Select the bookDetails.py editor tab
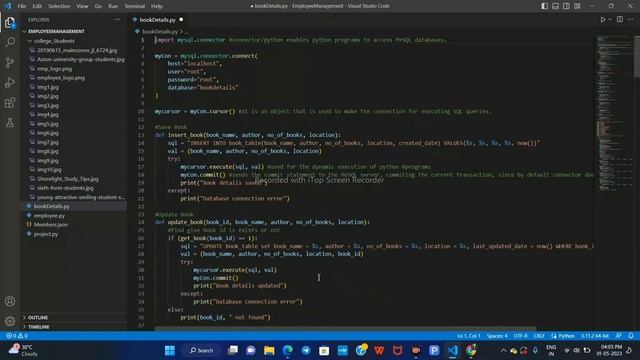 click(x=157, y=20)
